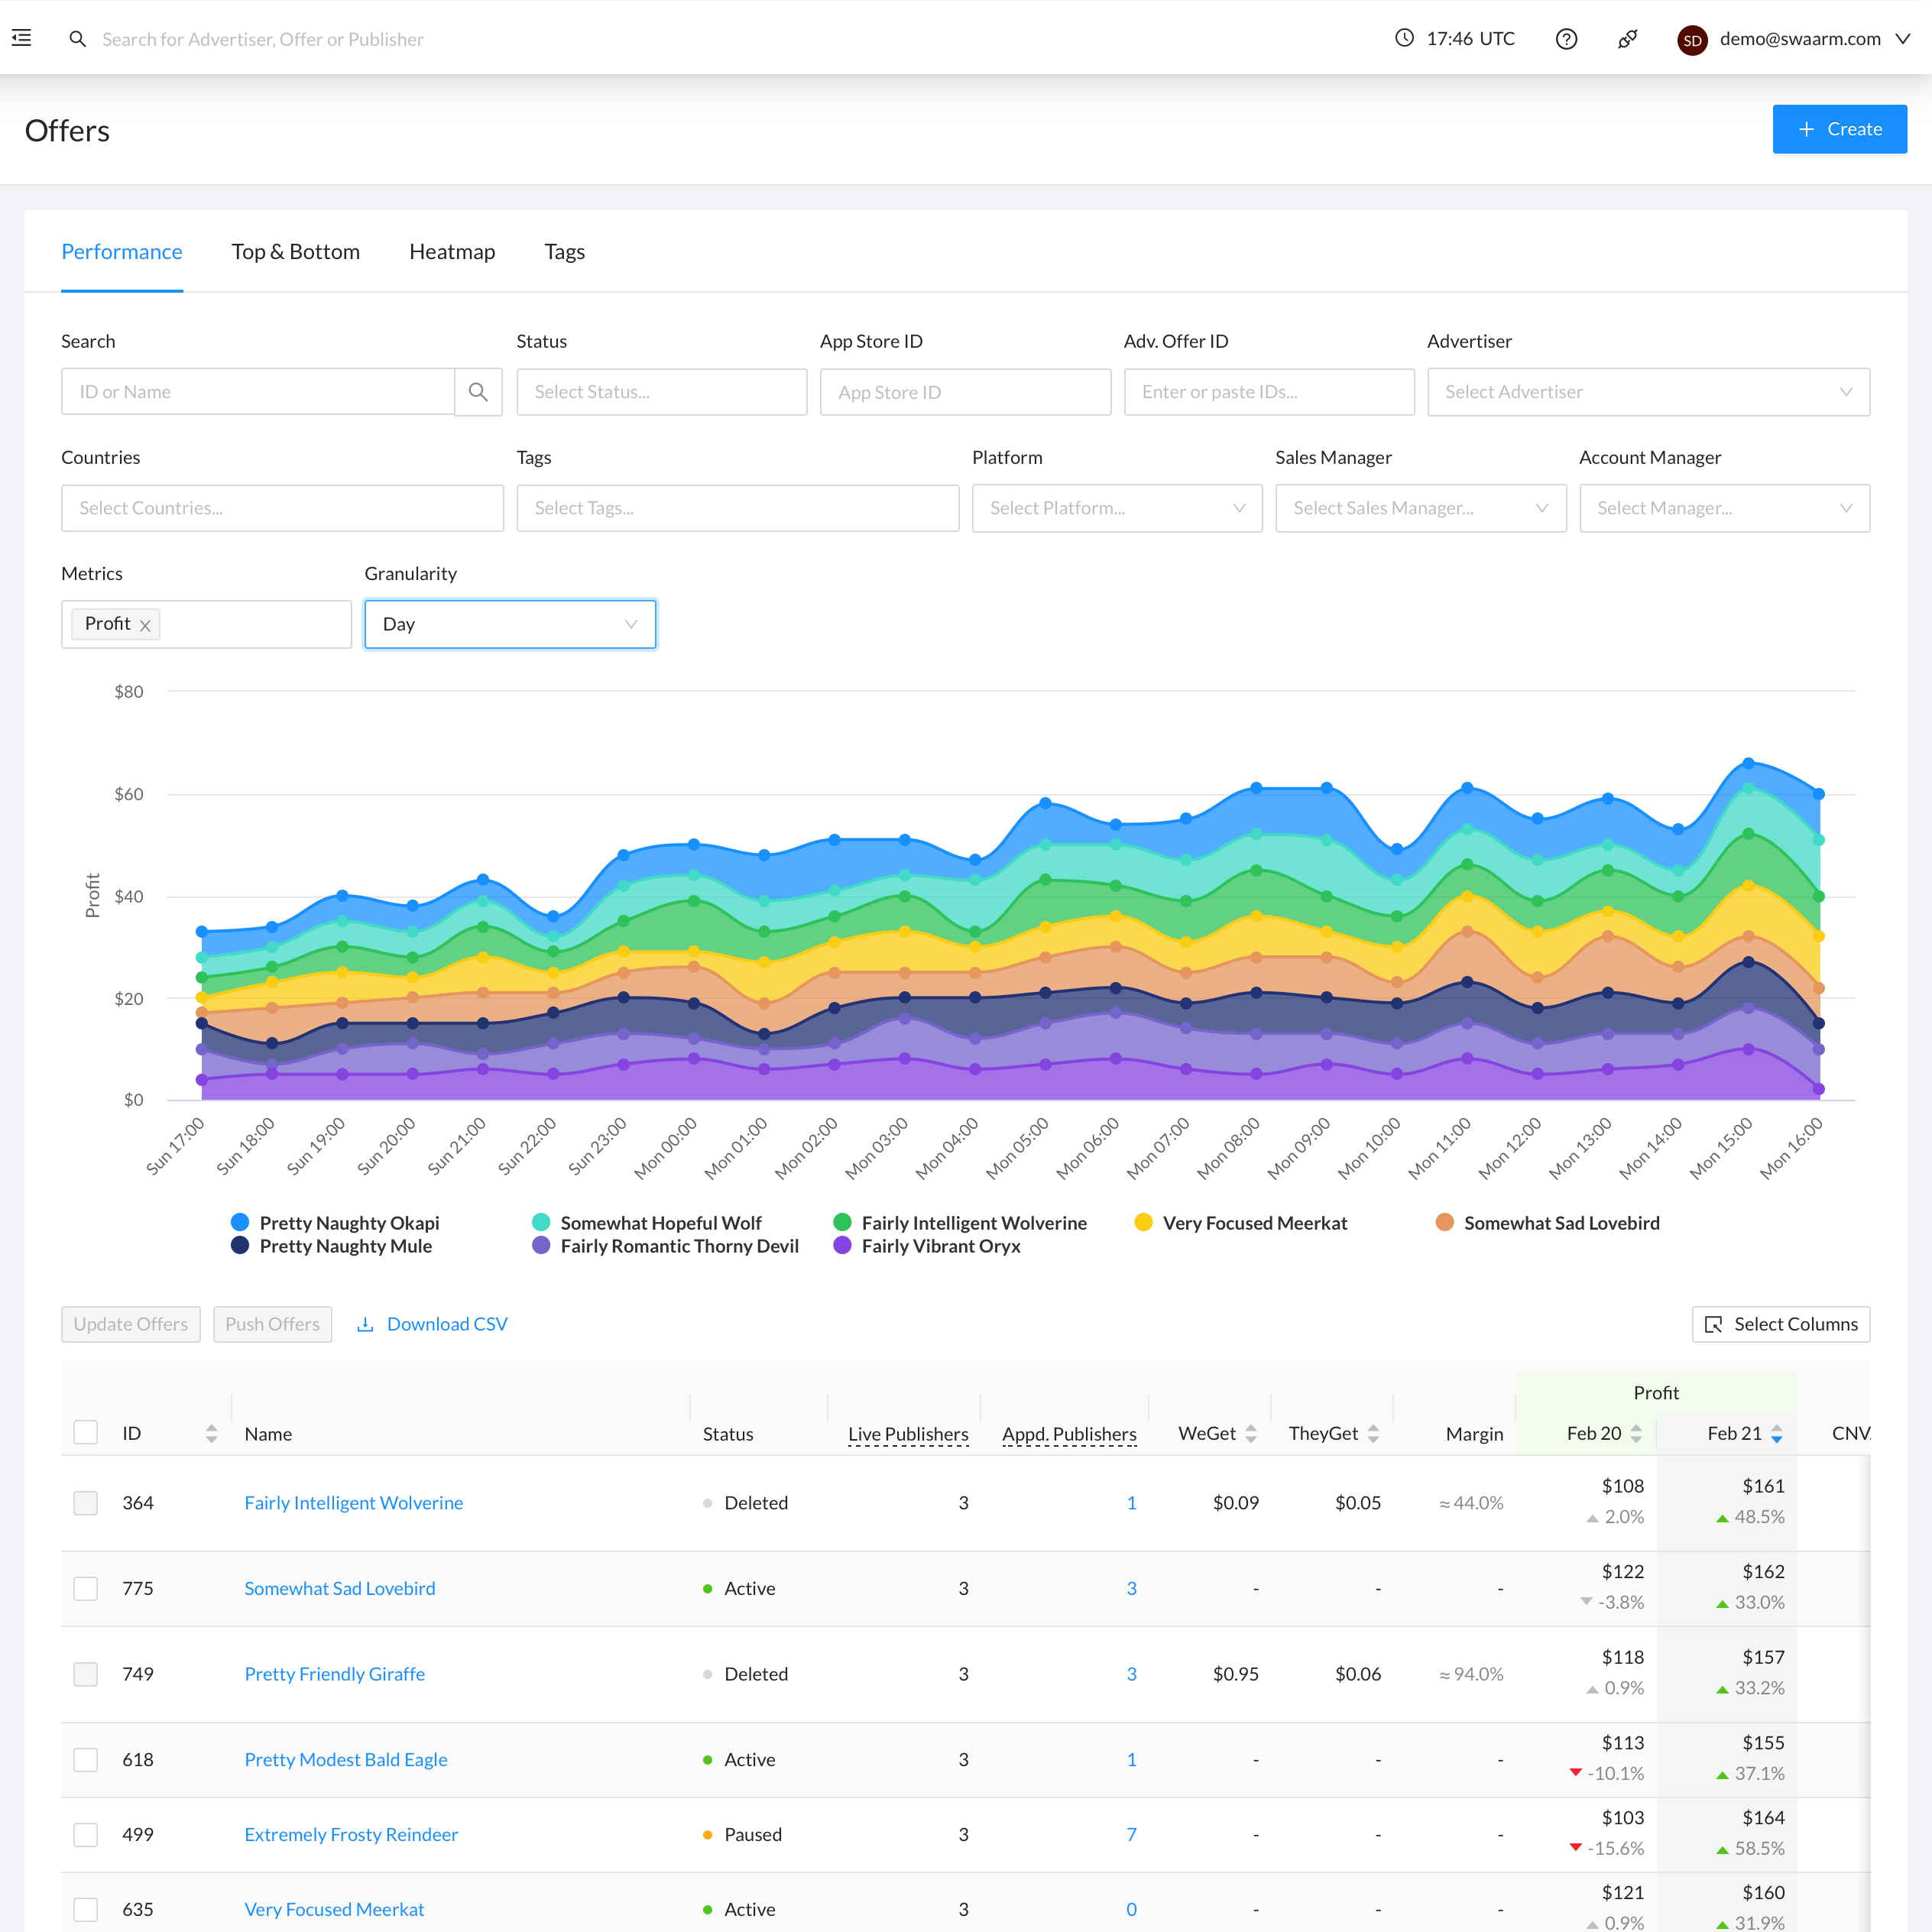Screen dimensions: 1932x1932
Task: Run the search using the magnifier beside ID or Name
Action: (479, 391)
